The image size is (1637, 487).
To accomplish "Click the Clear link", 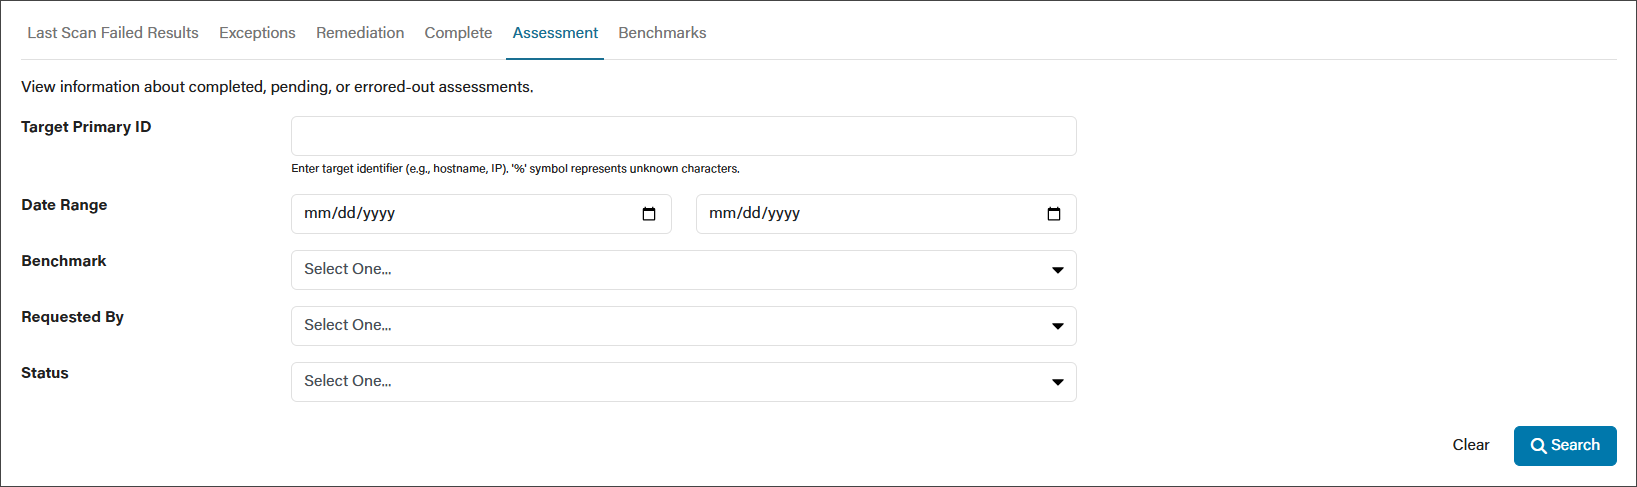I will tap(1471, 445).
